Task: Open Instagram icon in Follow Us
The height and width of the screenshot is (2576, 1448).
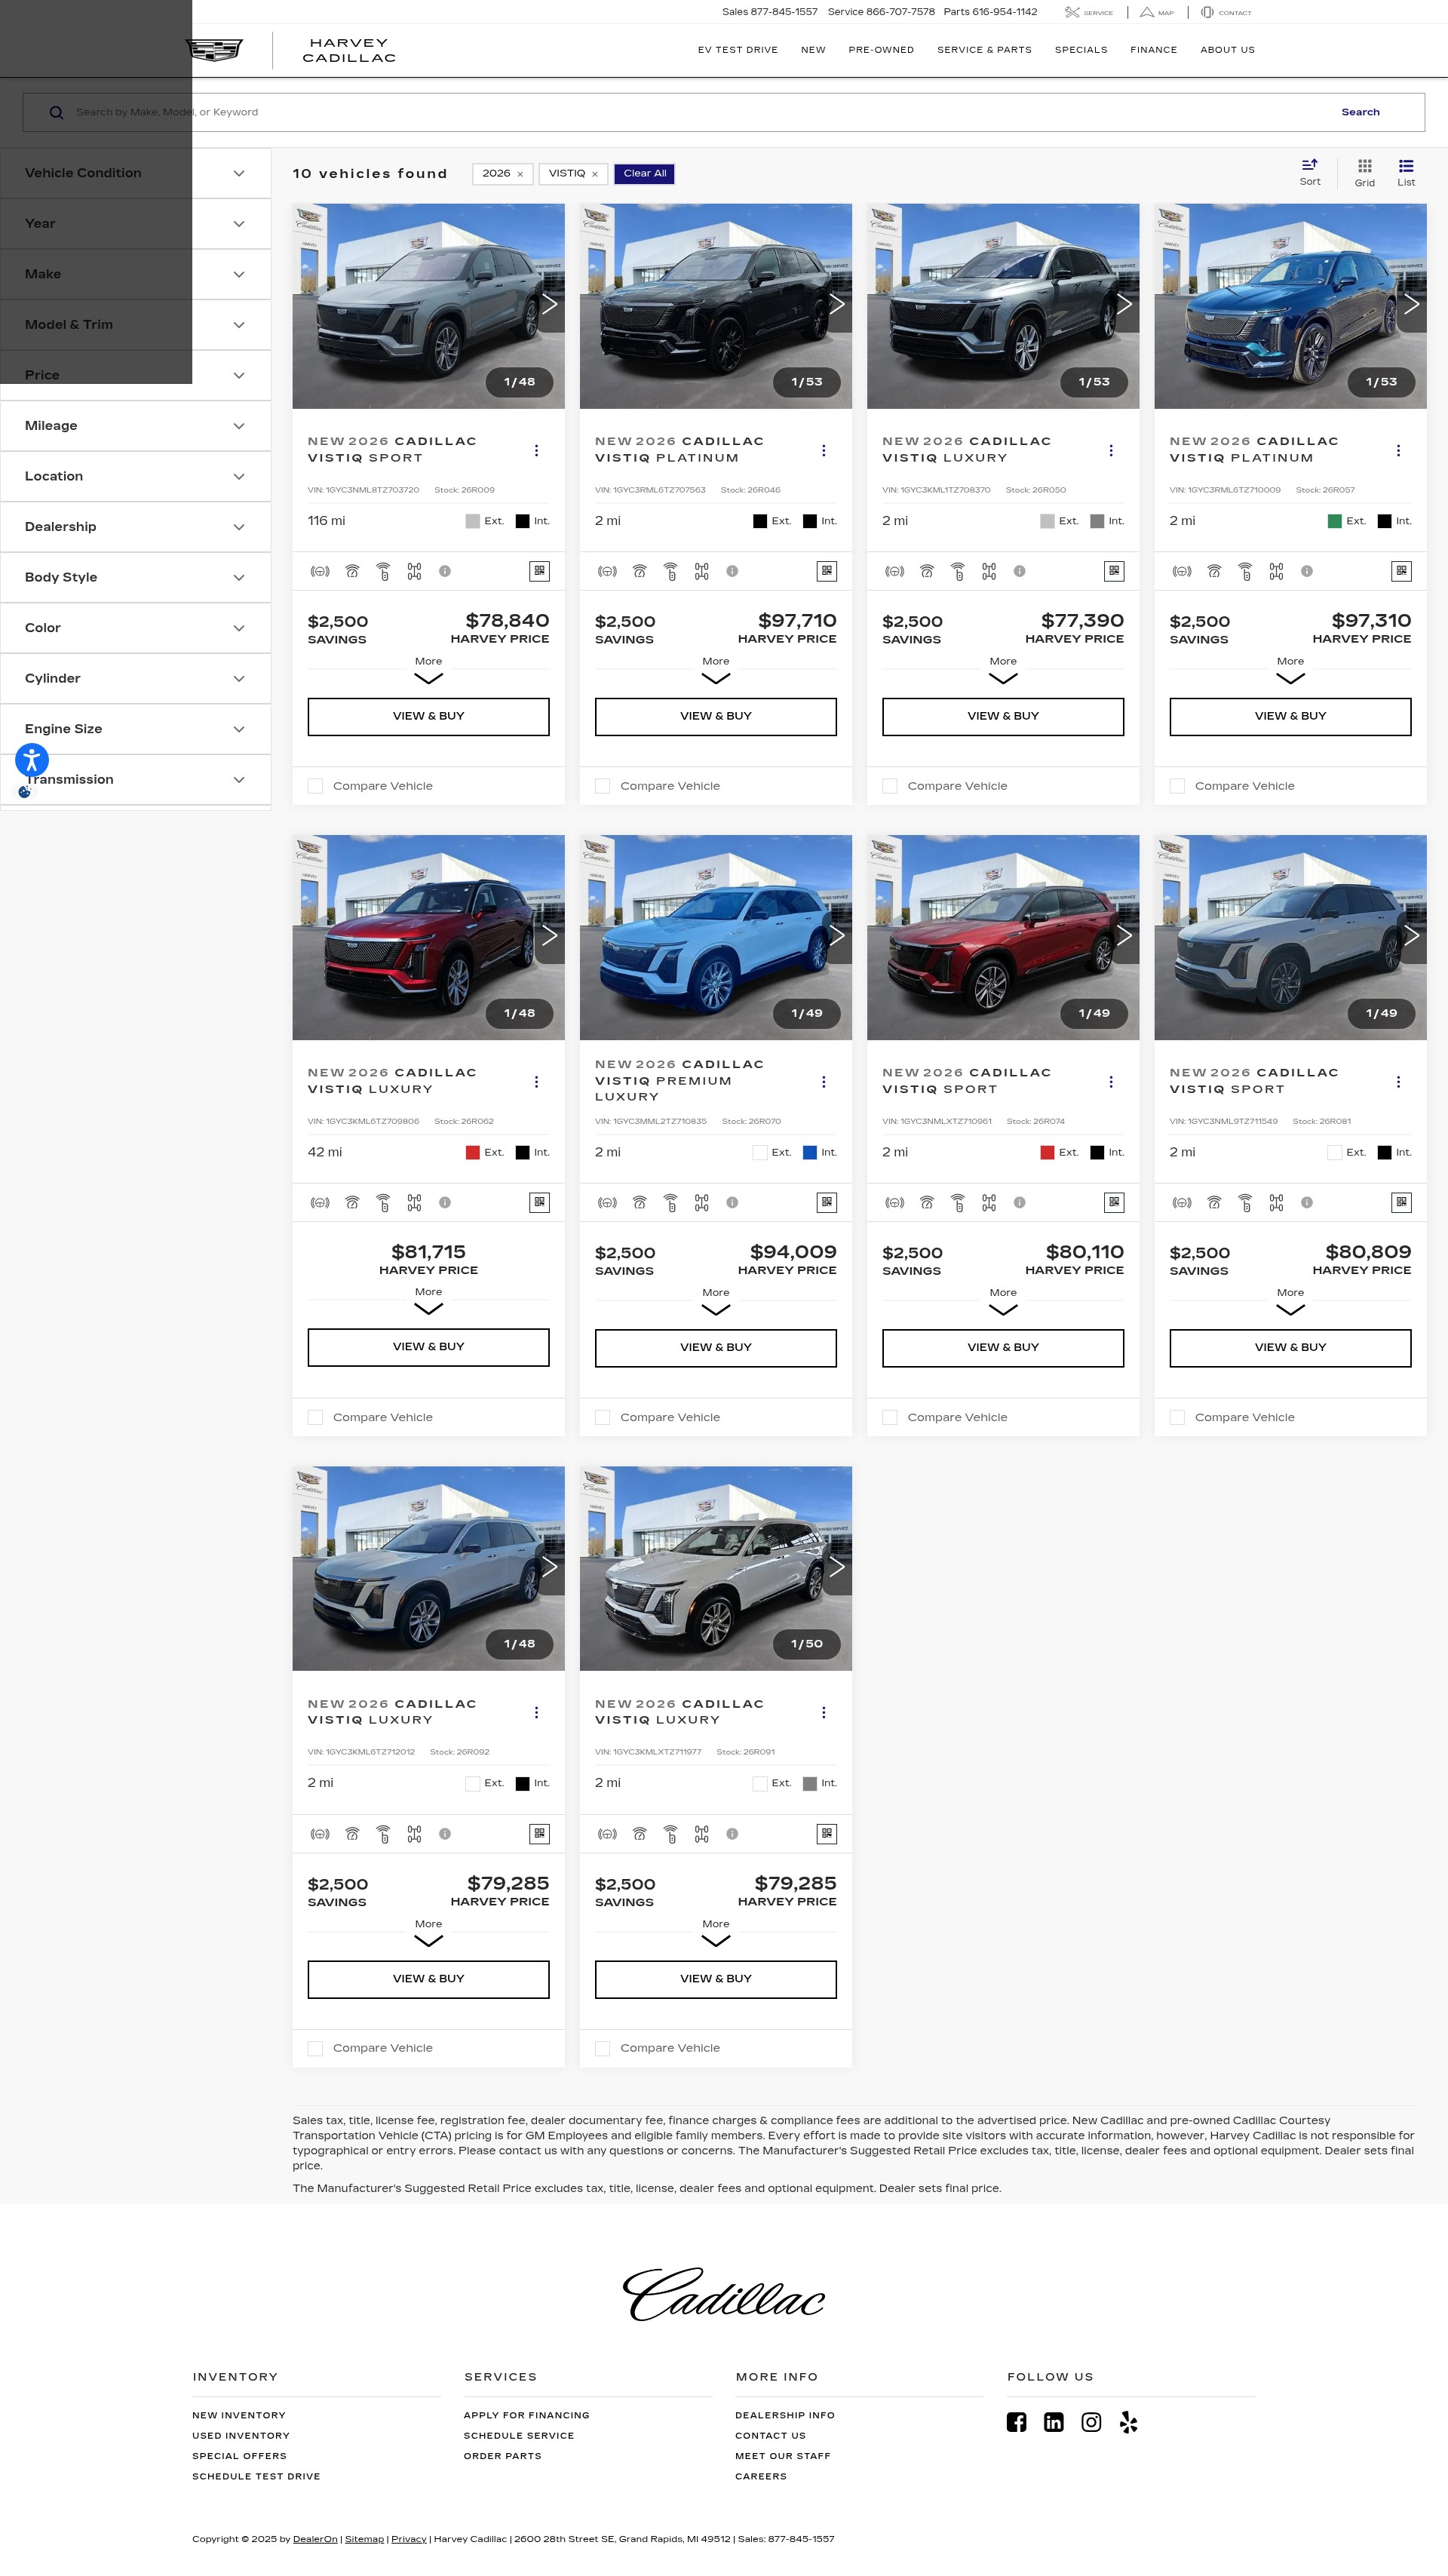Action: [1091, 2422]
